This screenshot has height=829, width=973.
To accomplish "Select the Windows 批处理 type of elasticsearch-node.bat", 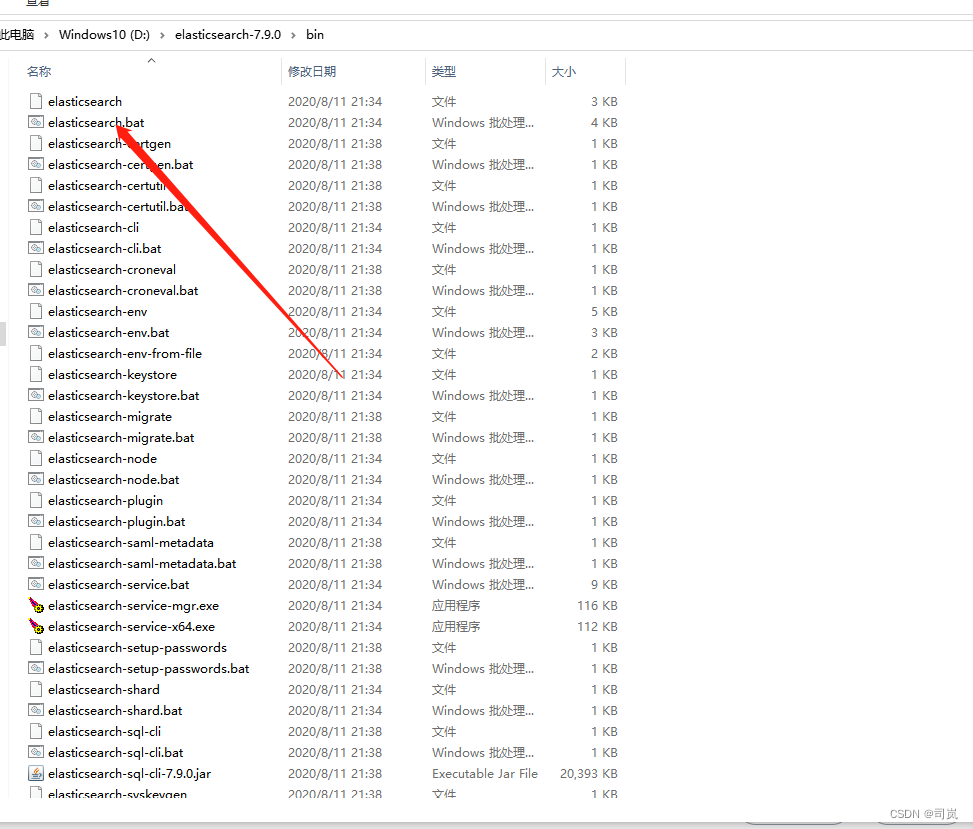I will click(483, 480).
